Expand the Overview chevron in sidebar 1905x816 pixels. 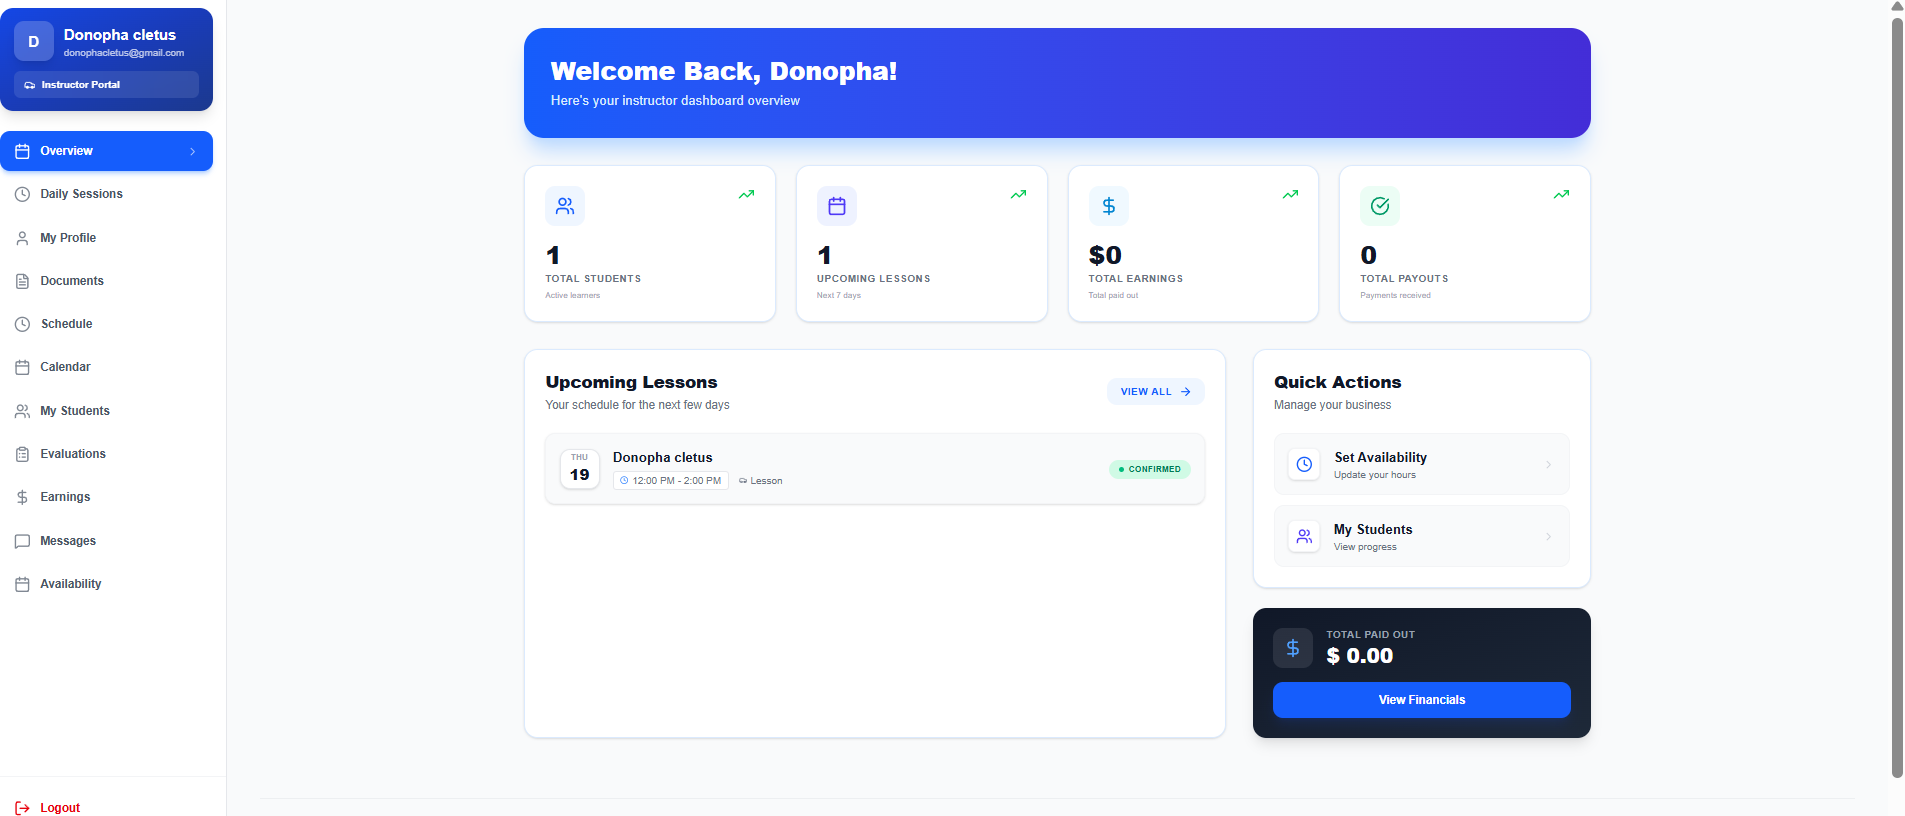(193, 152)
